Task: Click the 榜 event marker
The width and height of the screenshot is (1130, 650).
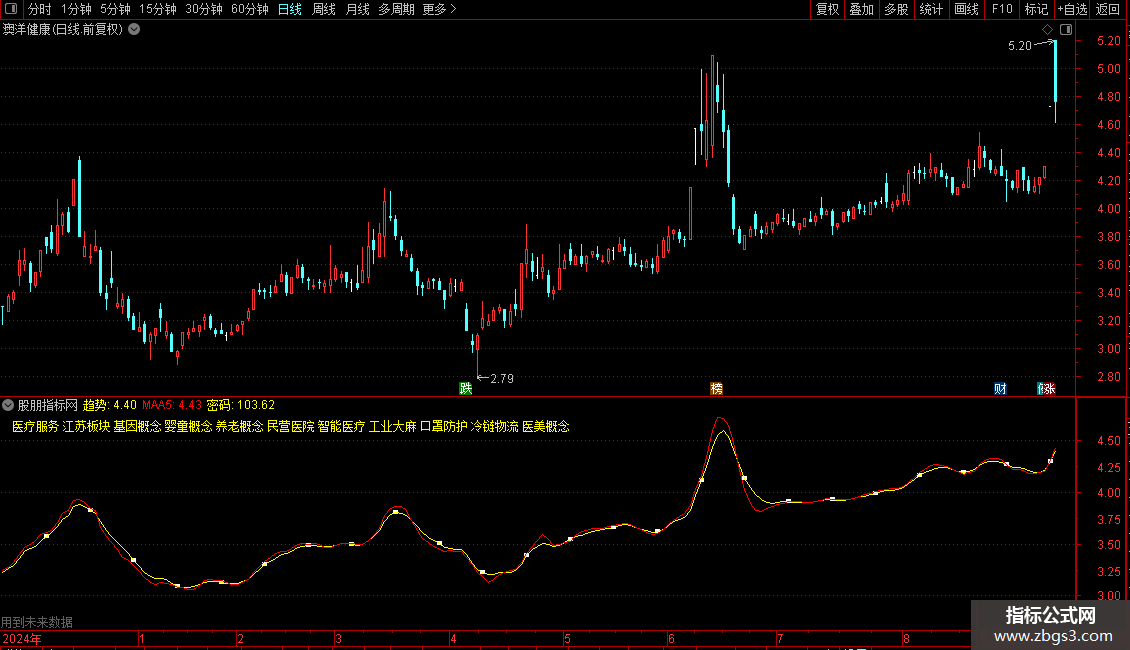Action: (716, 388)
